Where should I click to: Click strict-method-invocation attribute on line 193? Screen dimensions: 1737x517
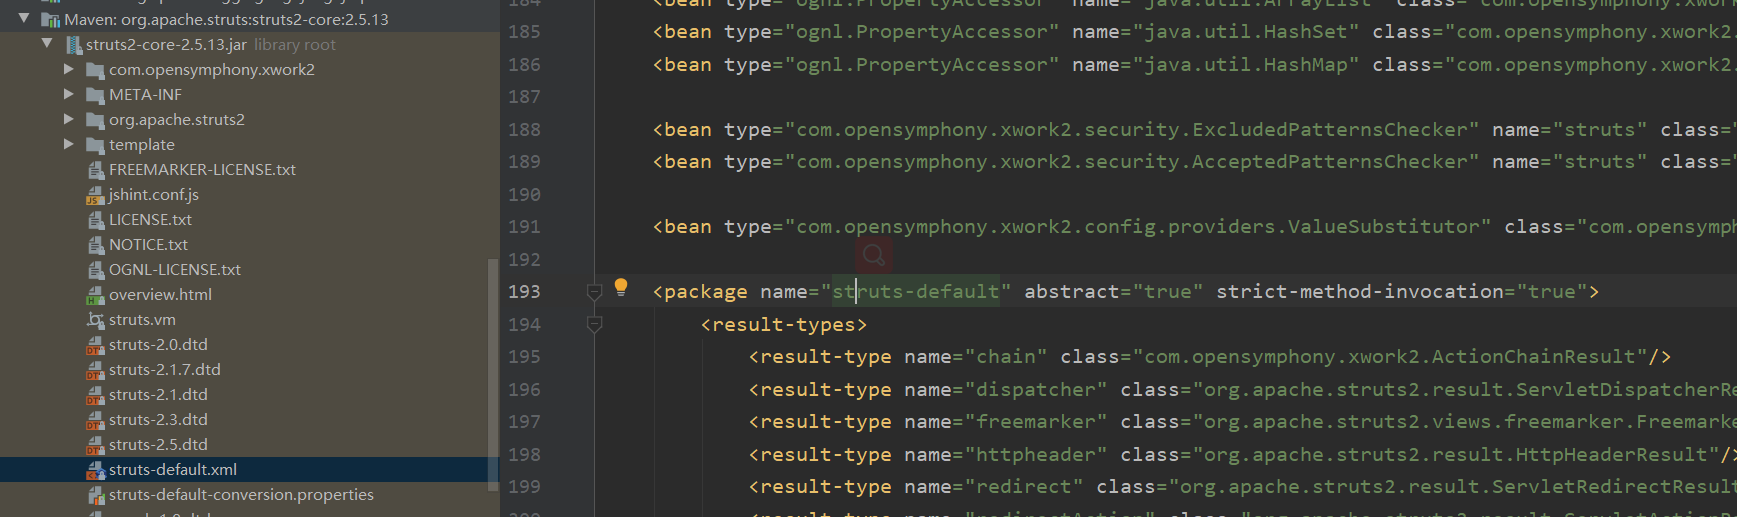(1401, 292)
